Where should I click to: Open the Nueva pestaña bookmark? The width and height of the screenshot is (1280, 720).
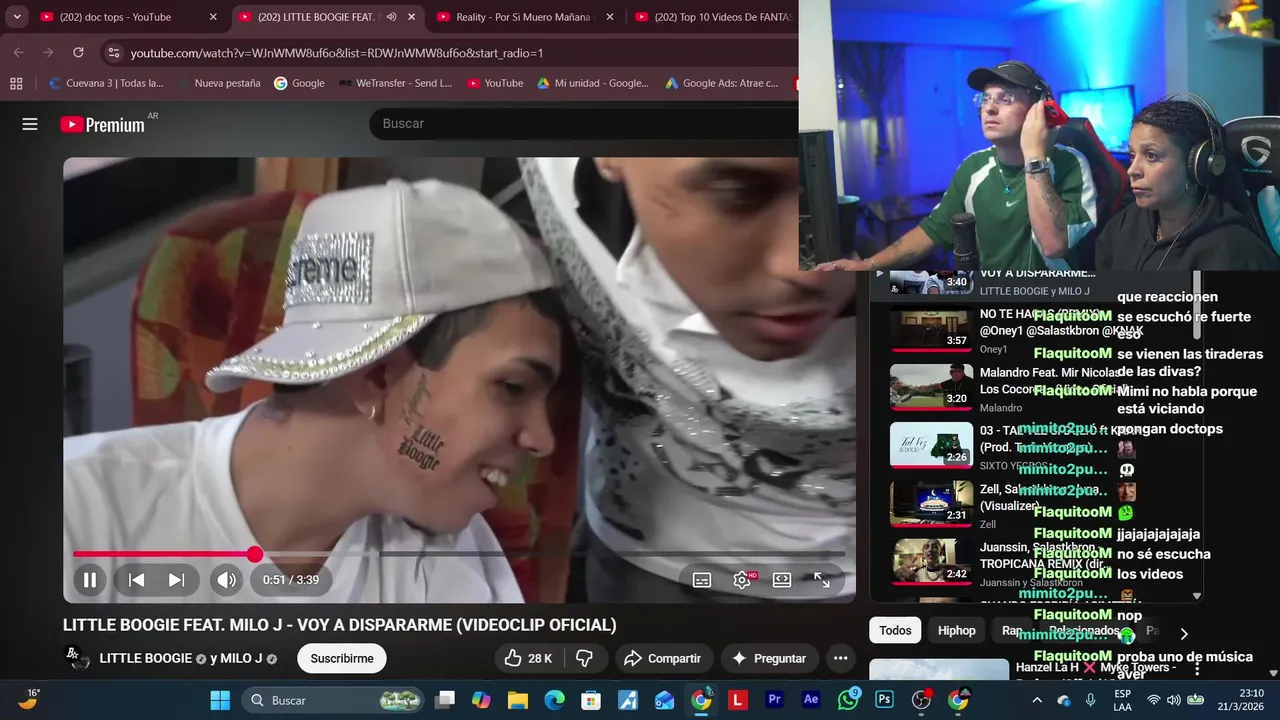219,83
